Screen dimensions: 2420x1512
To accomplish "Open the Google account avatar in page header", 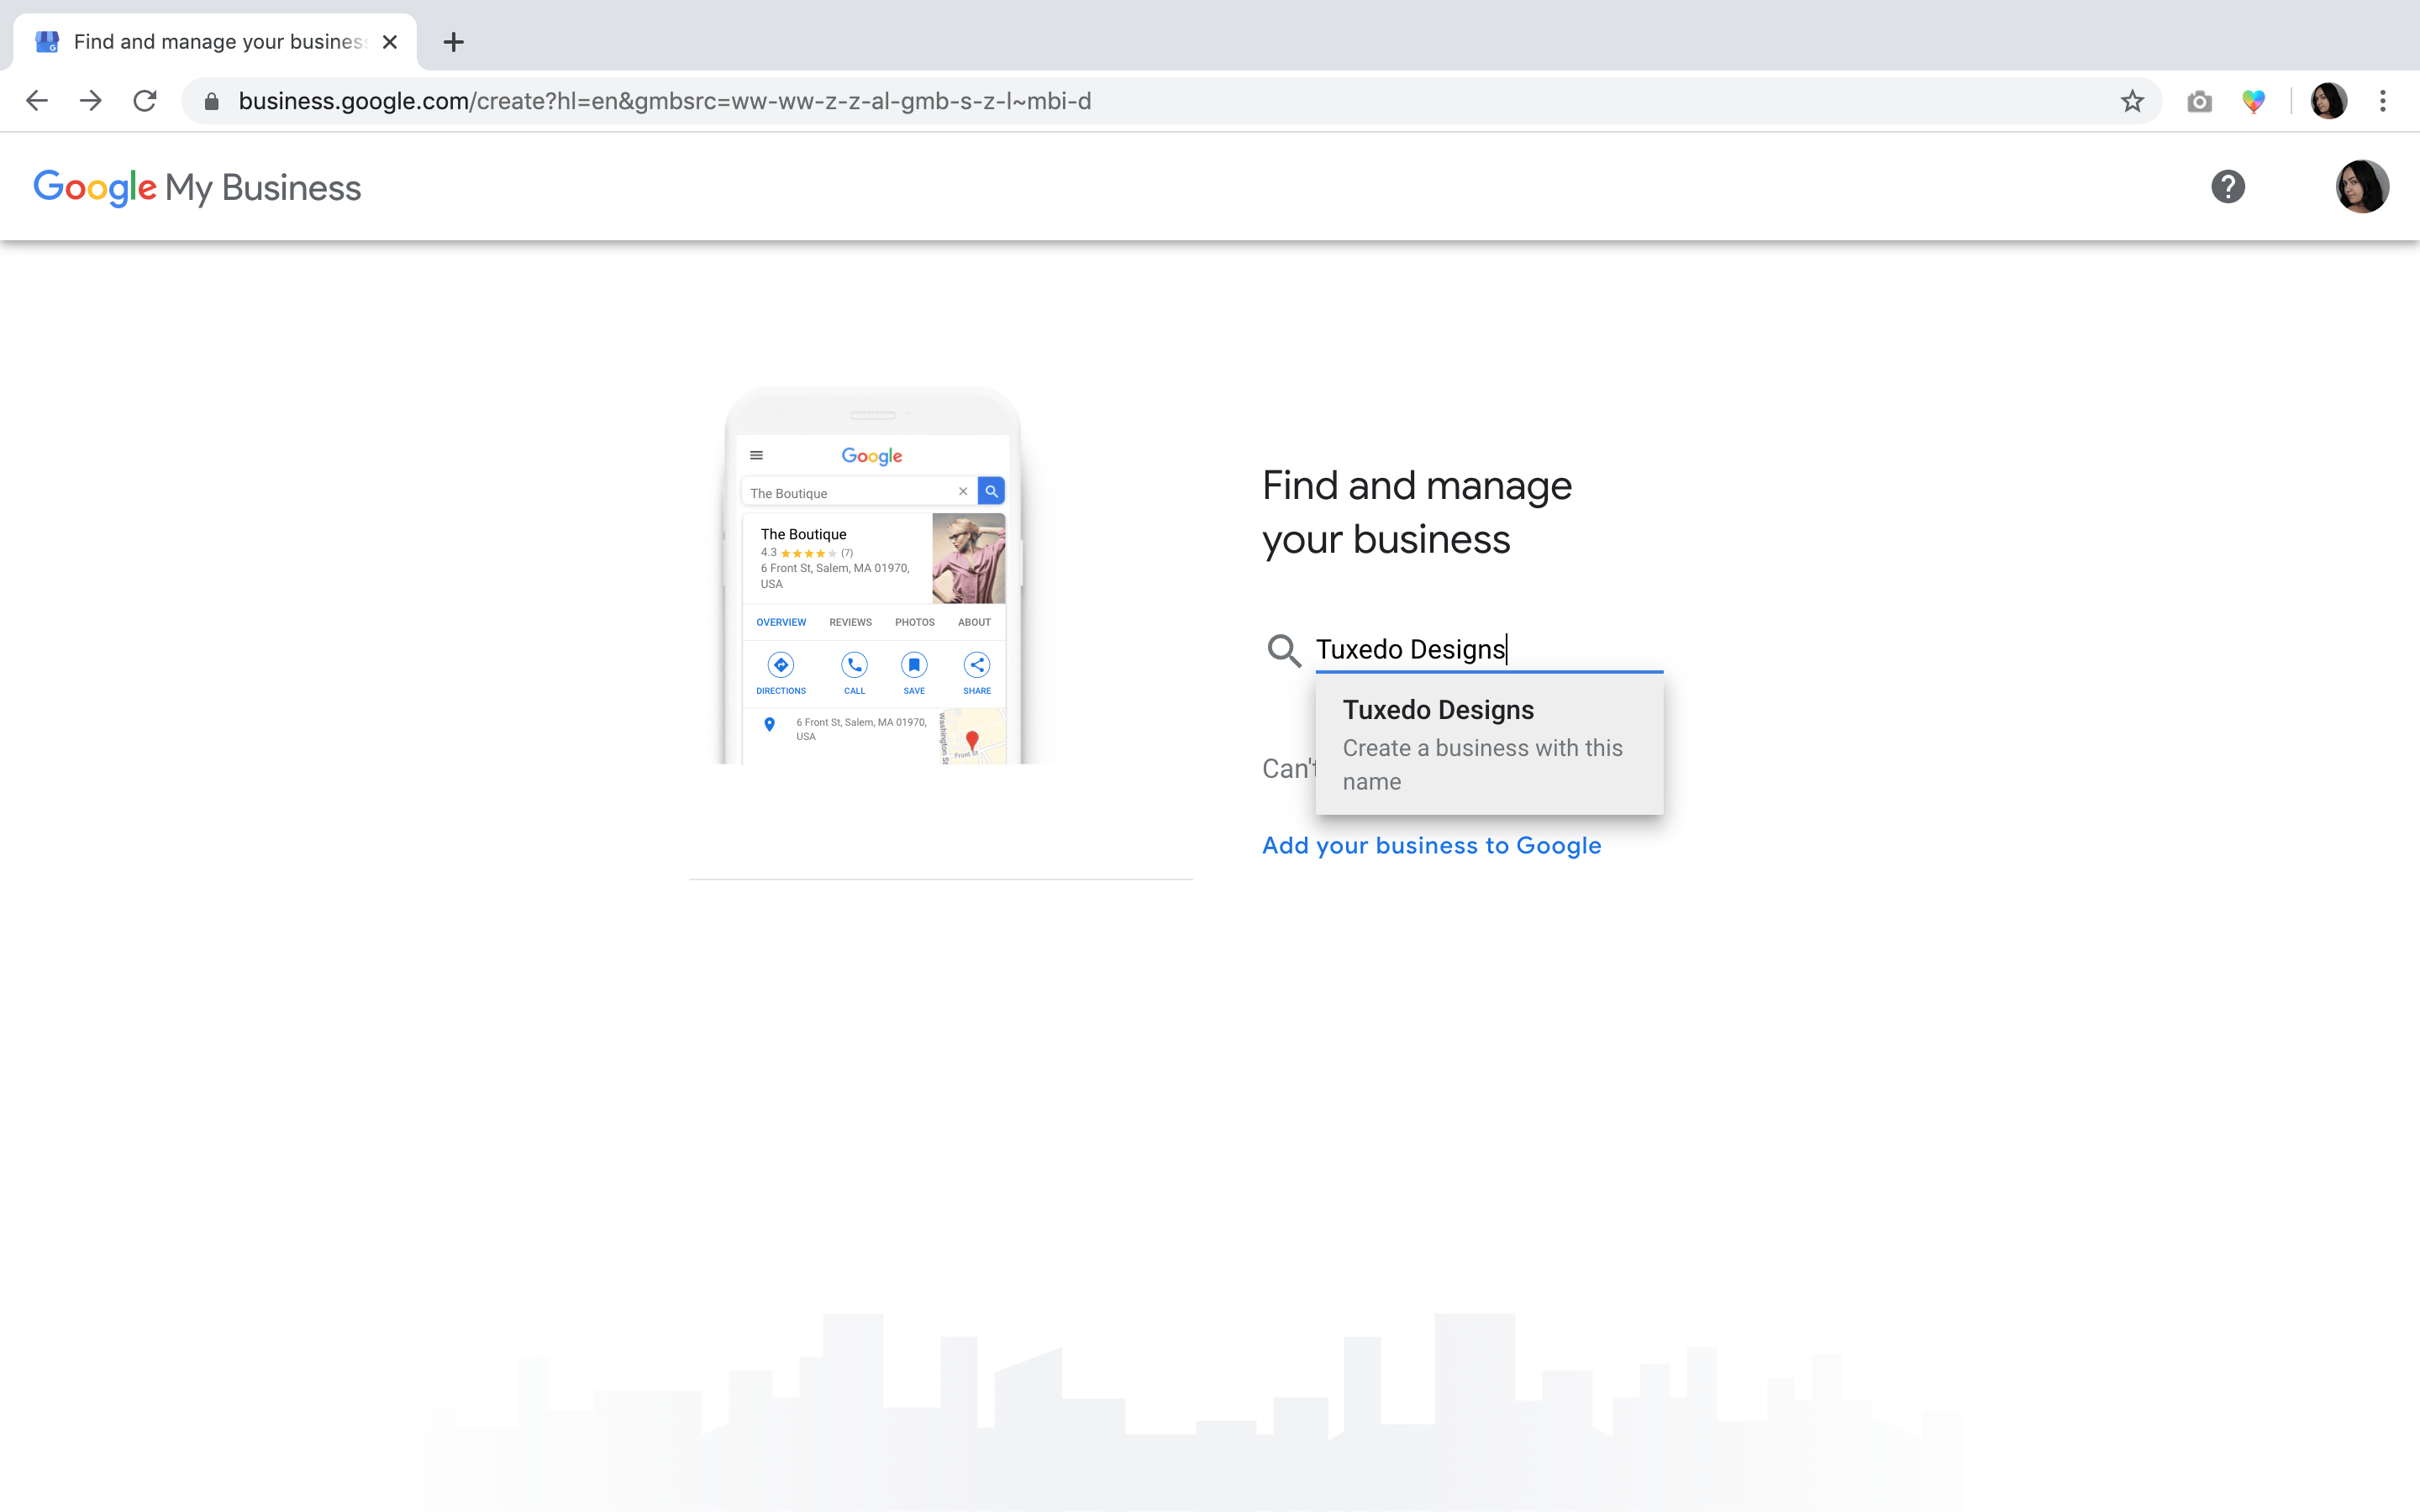I will [x=2362, y=187].
